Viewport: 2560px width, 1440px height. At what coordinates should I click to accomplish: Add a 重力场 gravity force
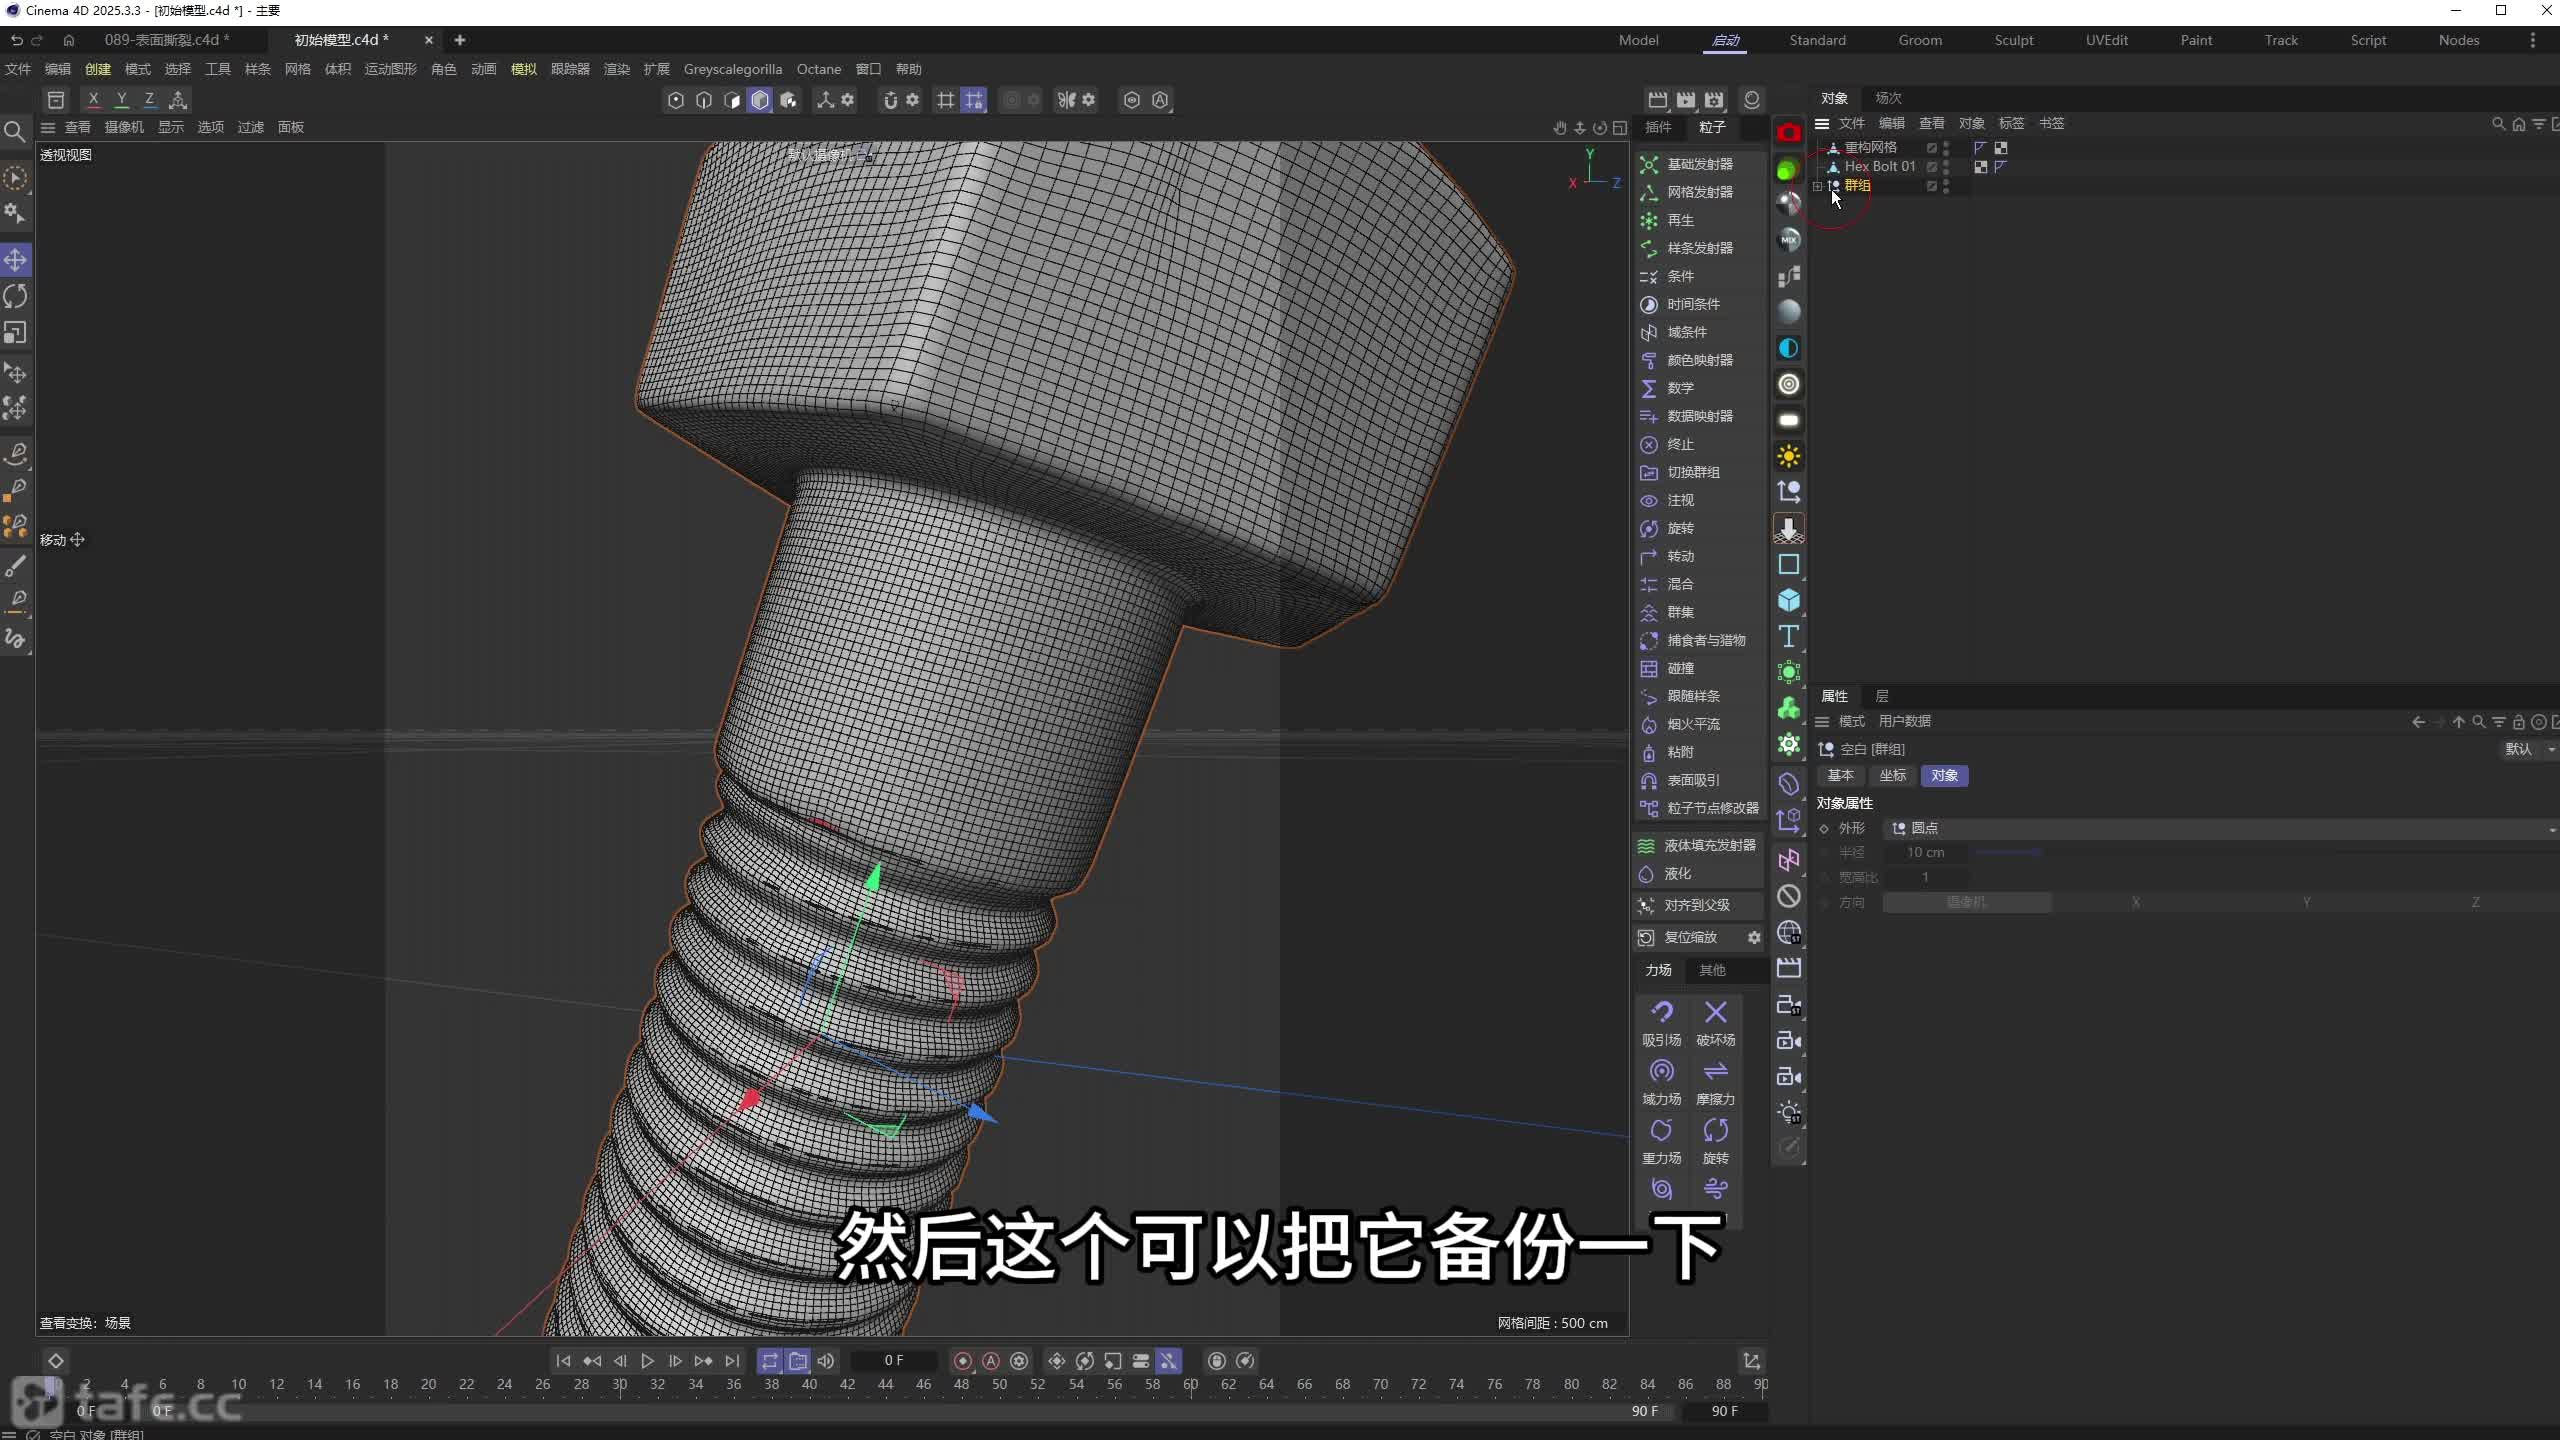[x=1661, y=1131]
